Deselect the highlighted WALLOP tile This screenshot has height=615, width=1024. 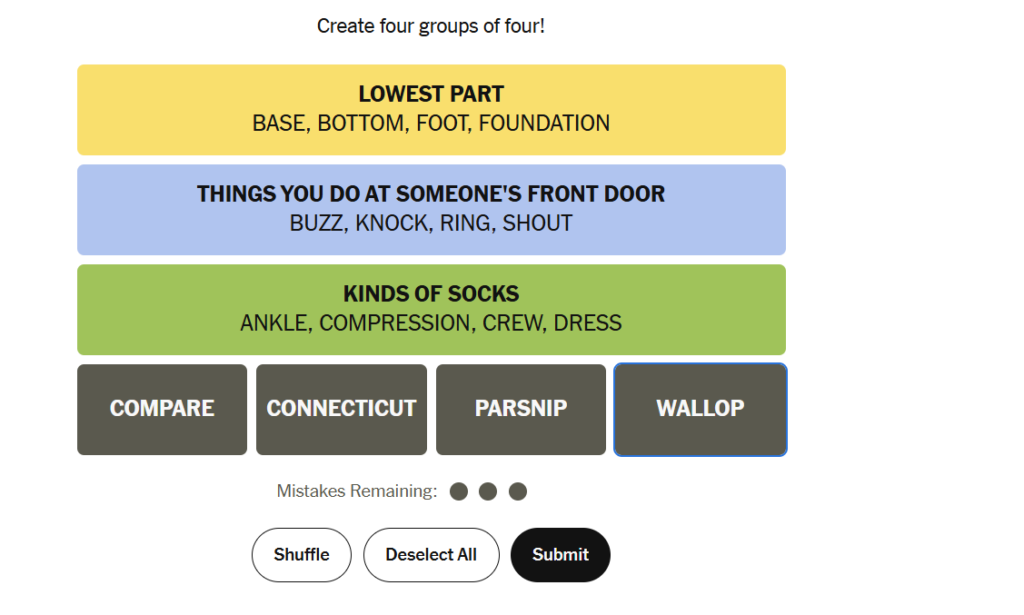701,409
